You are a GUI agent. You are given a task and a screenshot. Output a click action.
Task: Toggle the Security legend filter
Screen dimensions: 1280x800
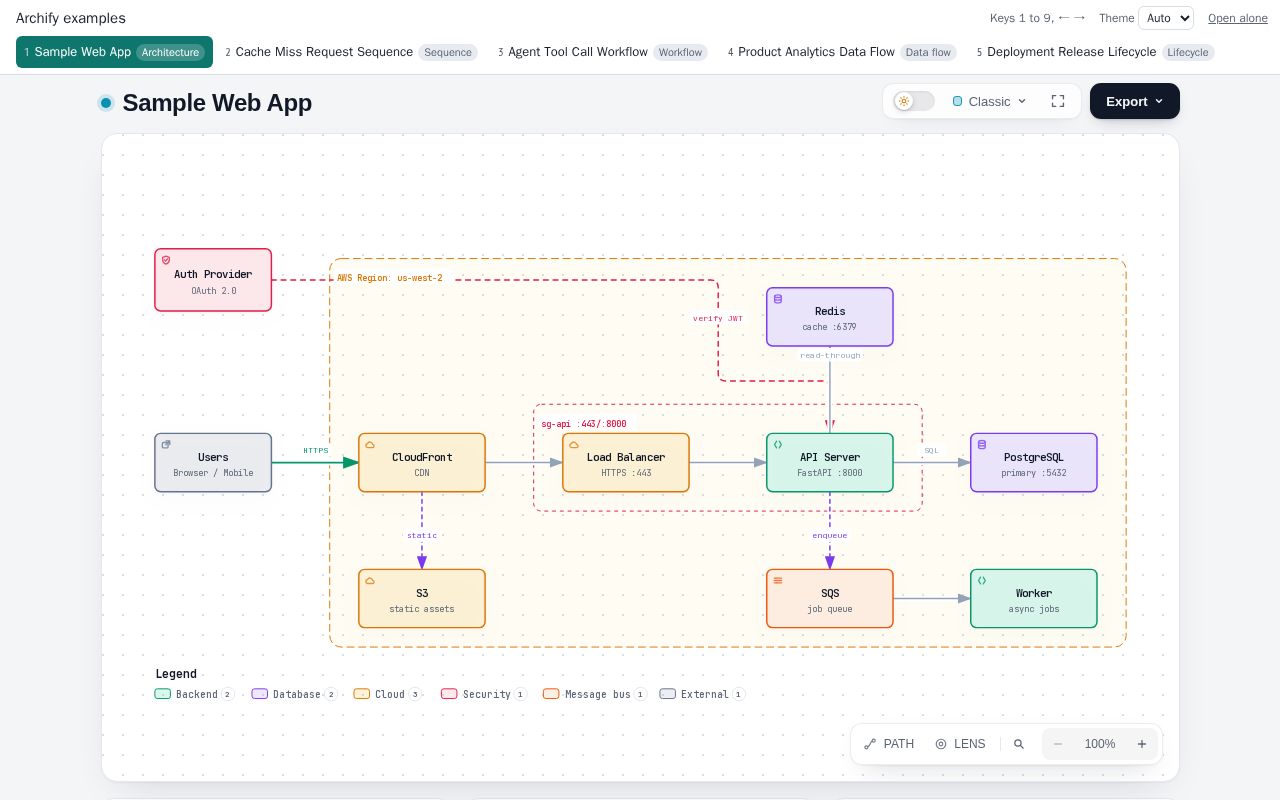[x=484, y=694]
